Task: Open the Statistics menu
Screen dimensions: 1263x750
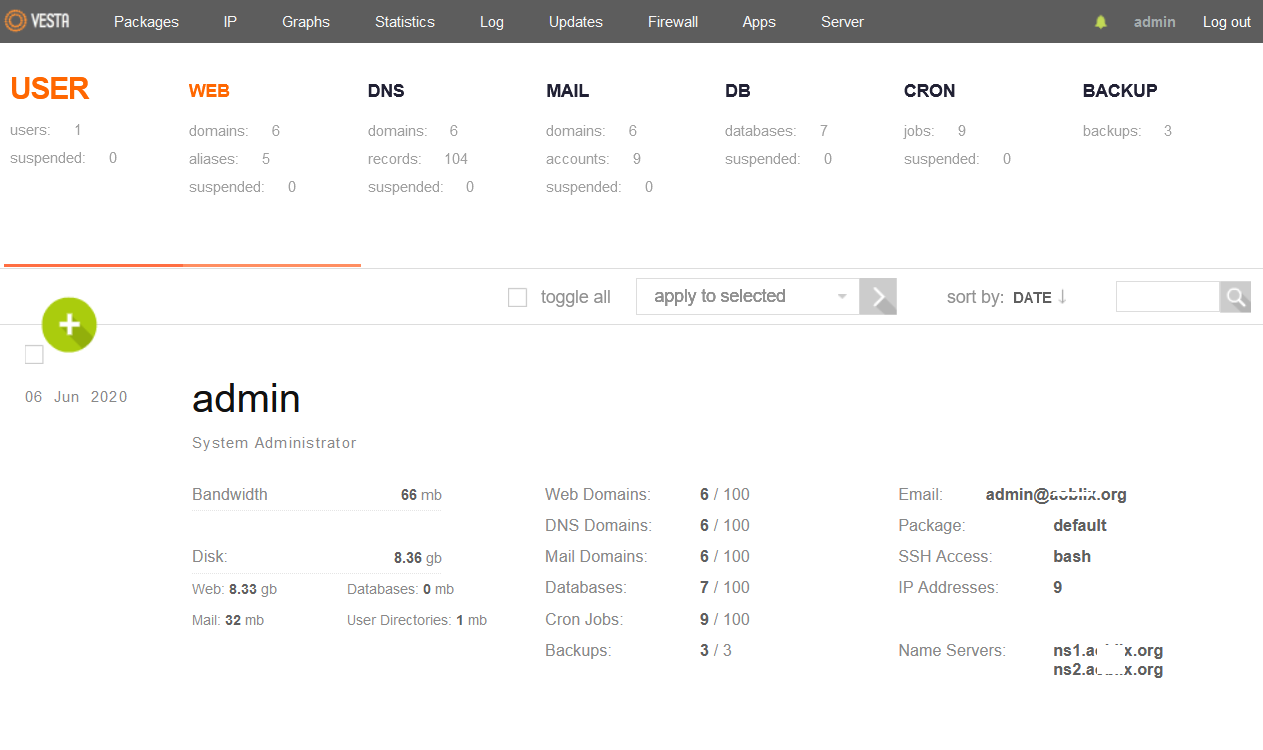Action: coord(404,21)
